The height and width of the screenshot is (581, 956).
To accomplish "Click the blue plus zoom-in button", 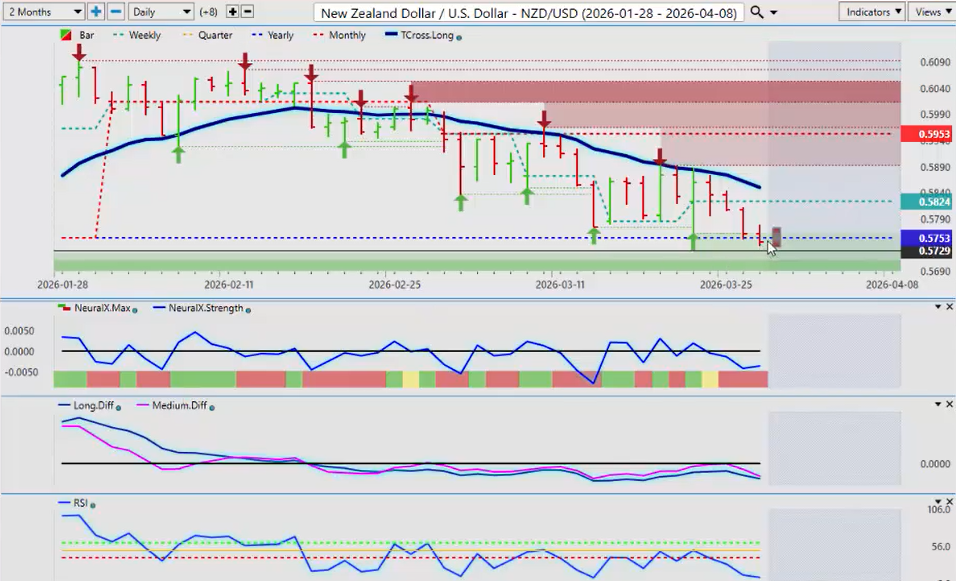I will pos(96,12).
